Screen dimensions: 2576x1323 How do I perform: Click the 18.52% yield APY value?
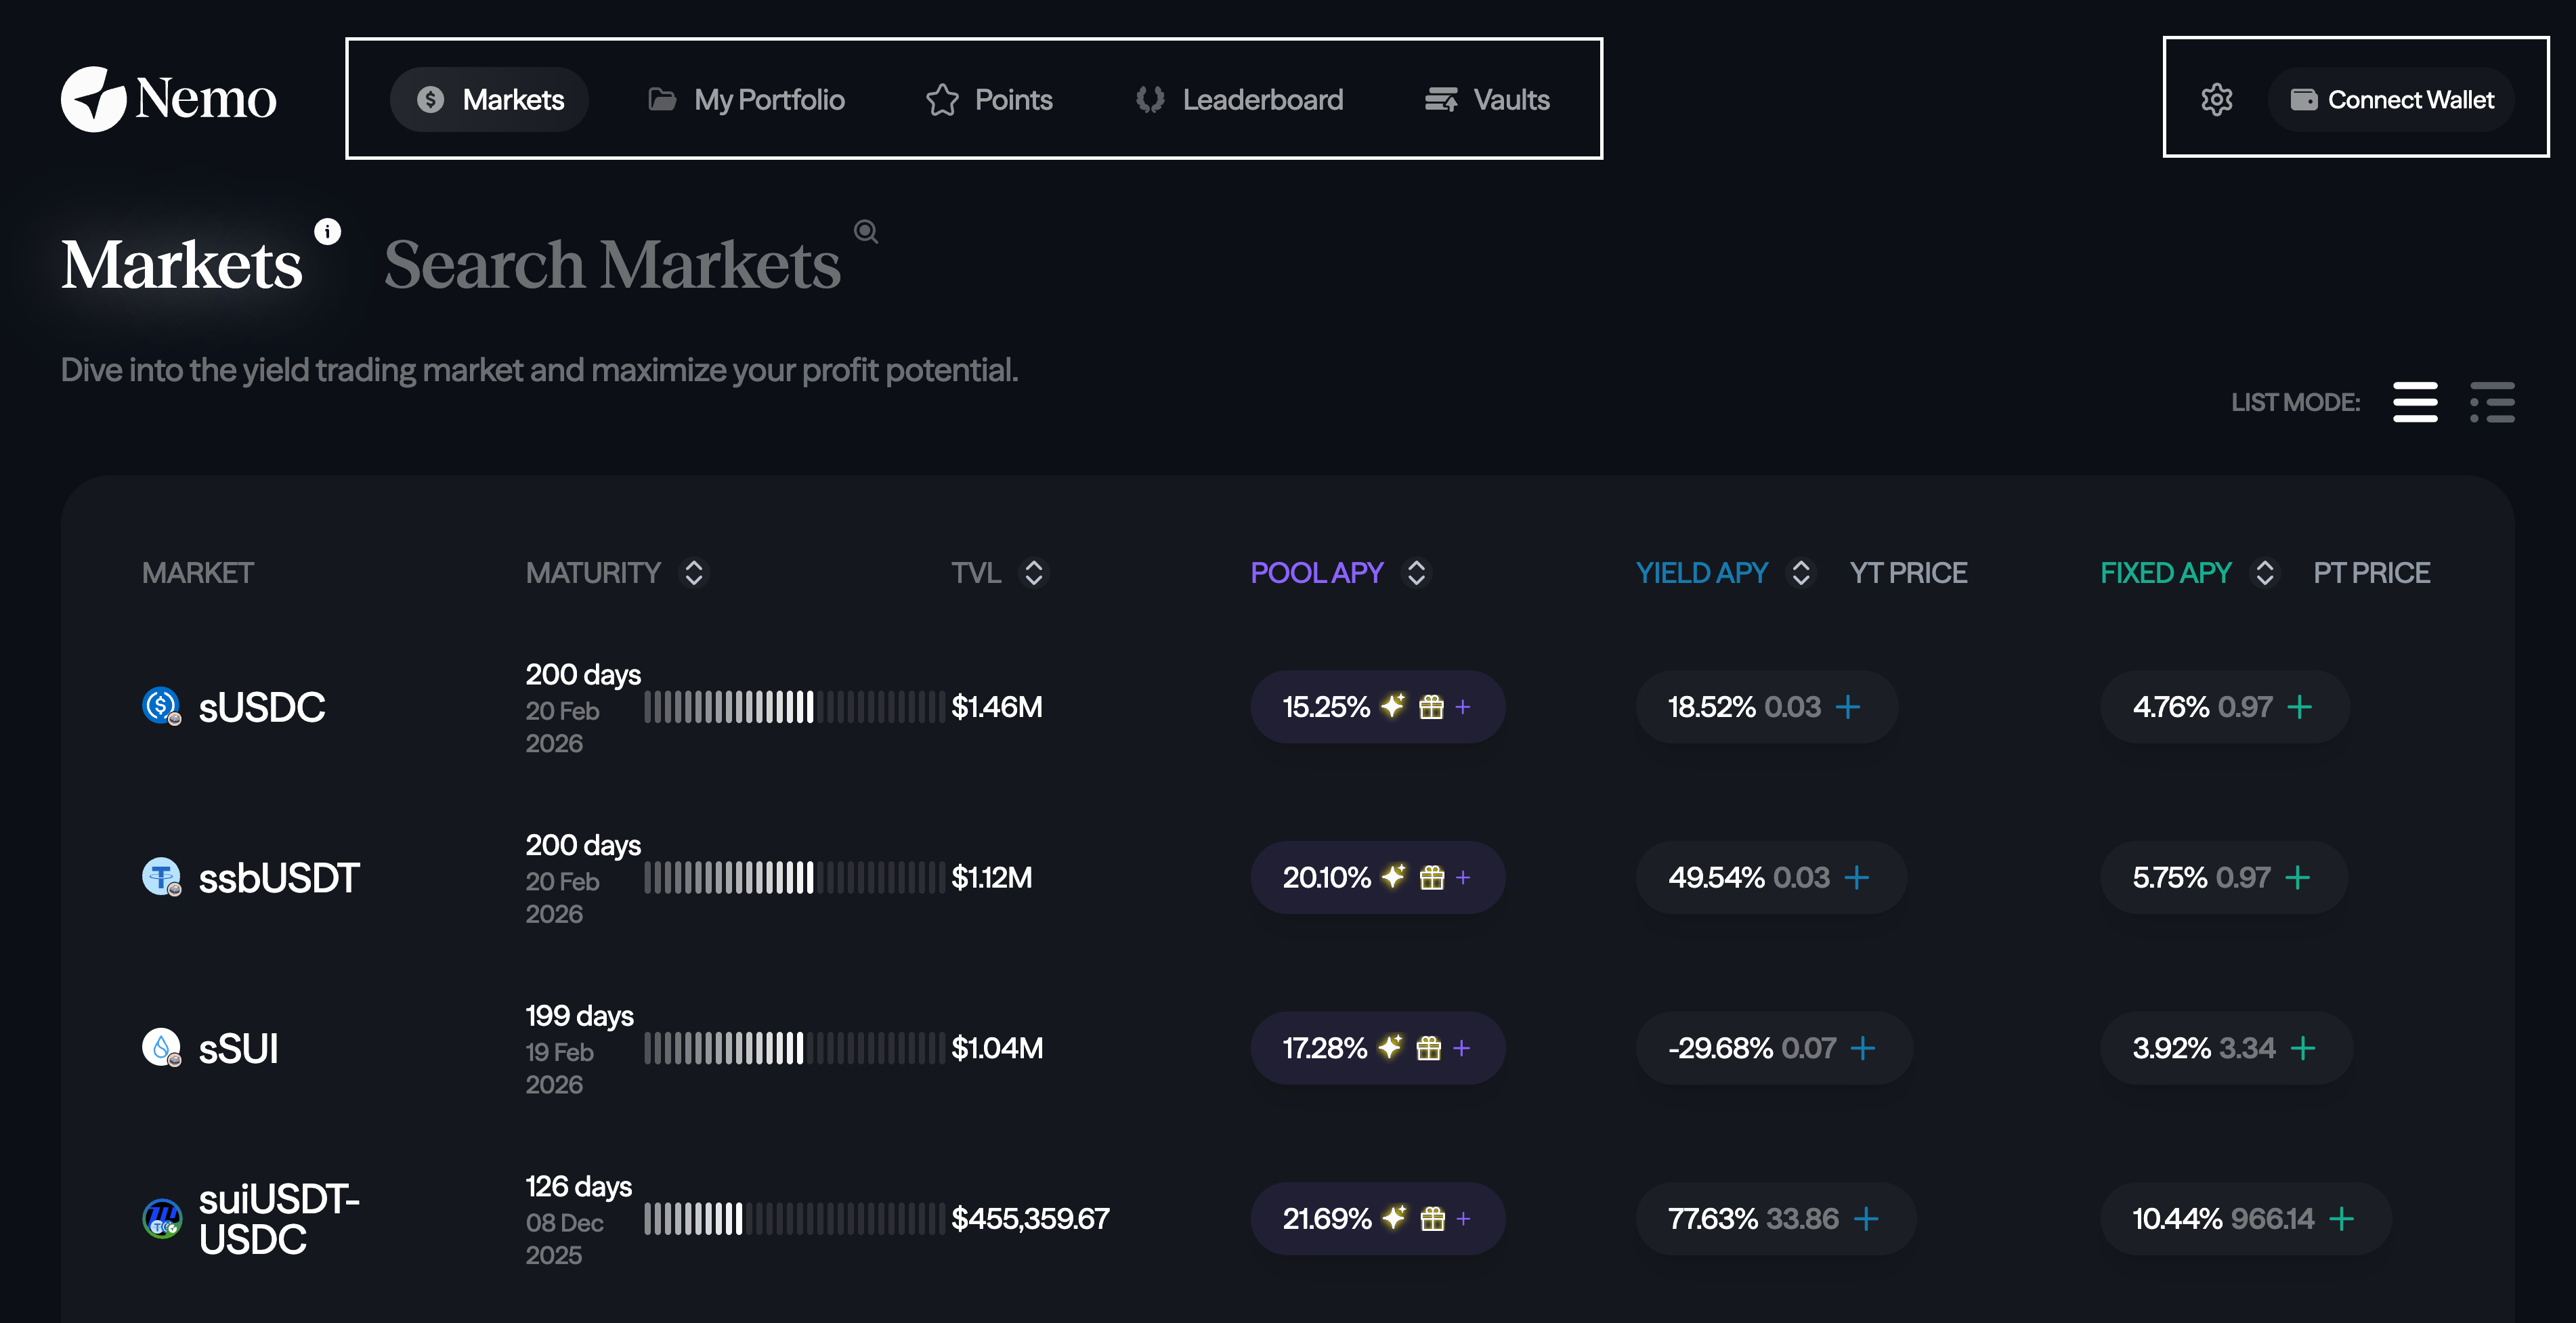pos(1711,707)
